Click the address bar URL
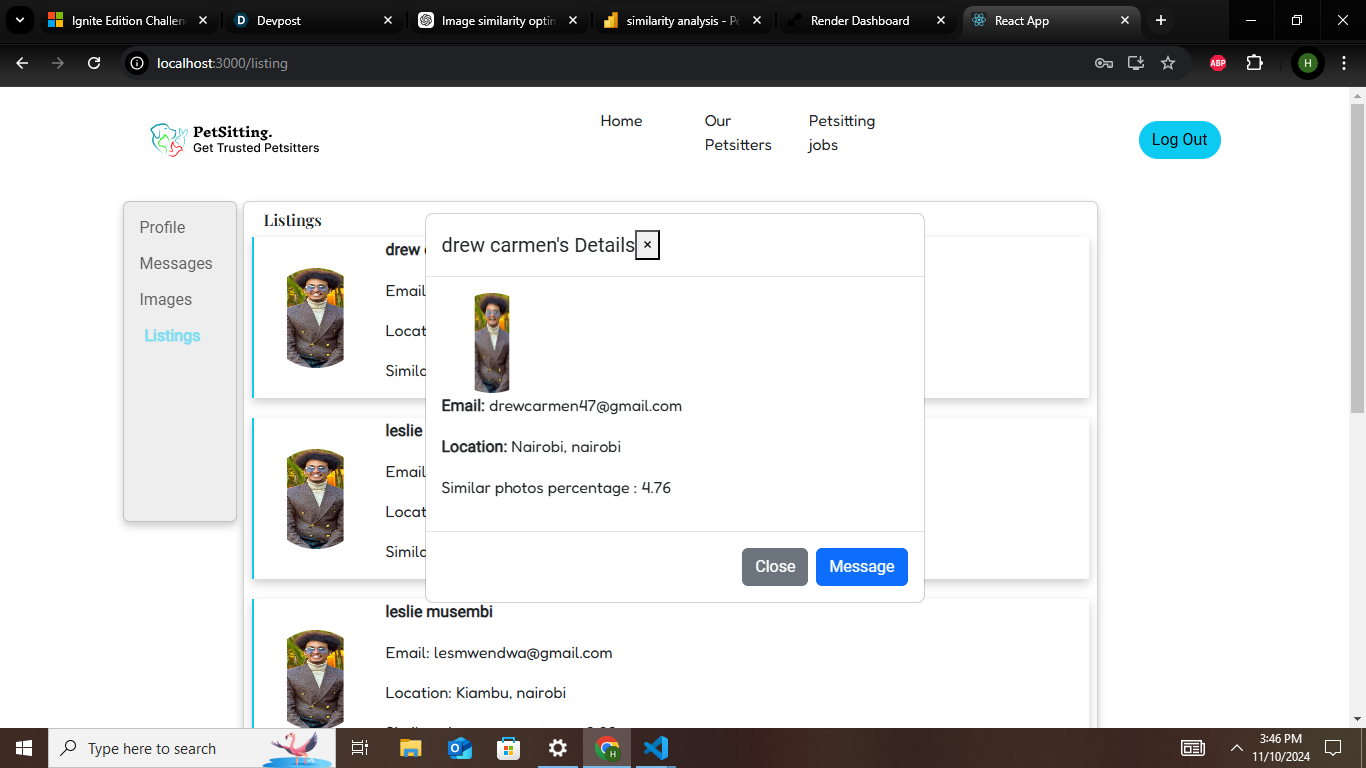 point(222,63)
